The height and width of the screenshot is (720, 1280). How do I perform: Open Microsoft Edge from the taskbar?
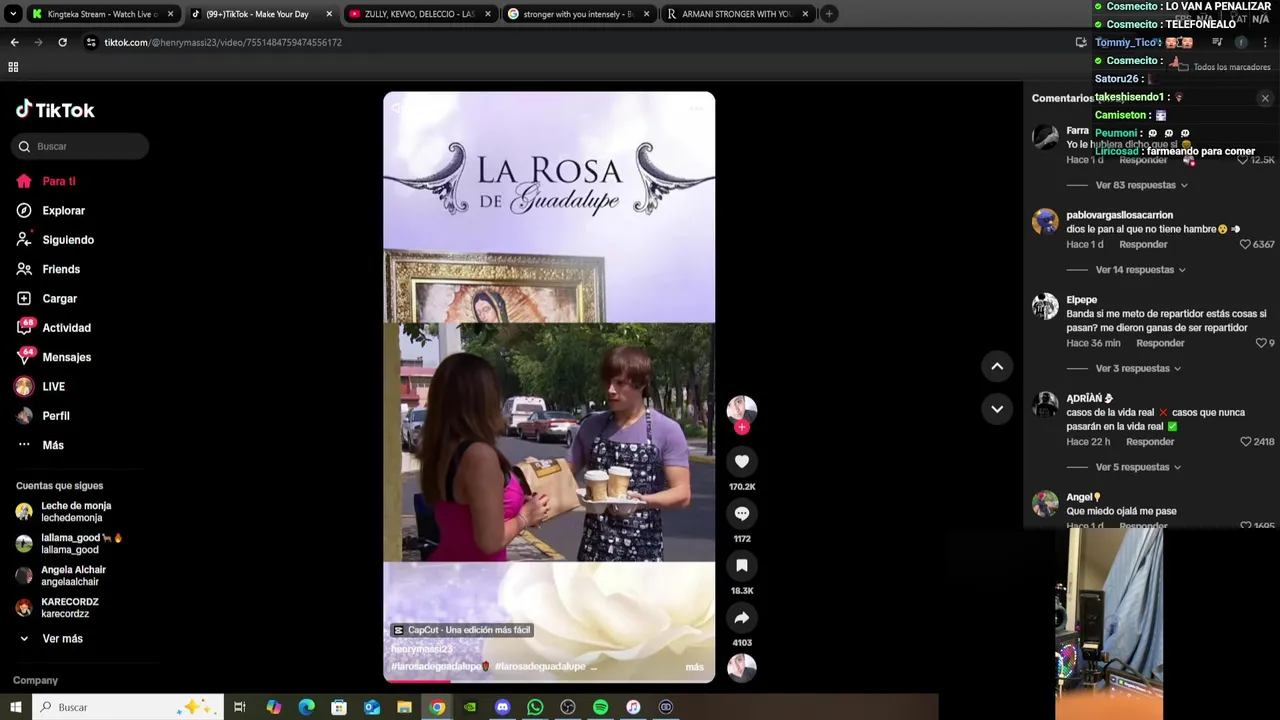[x=306, y=707]
